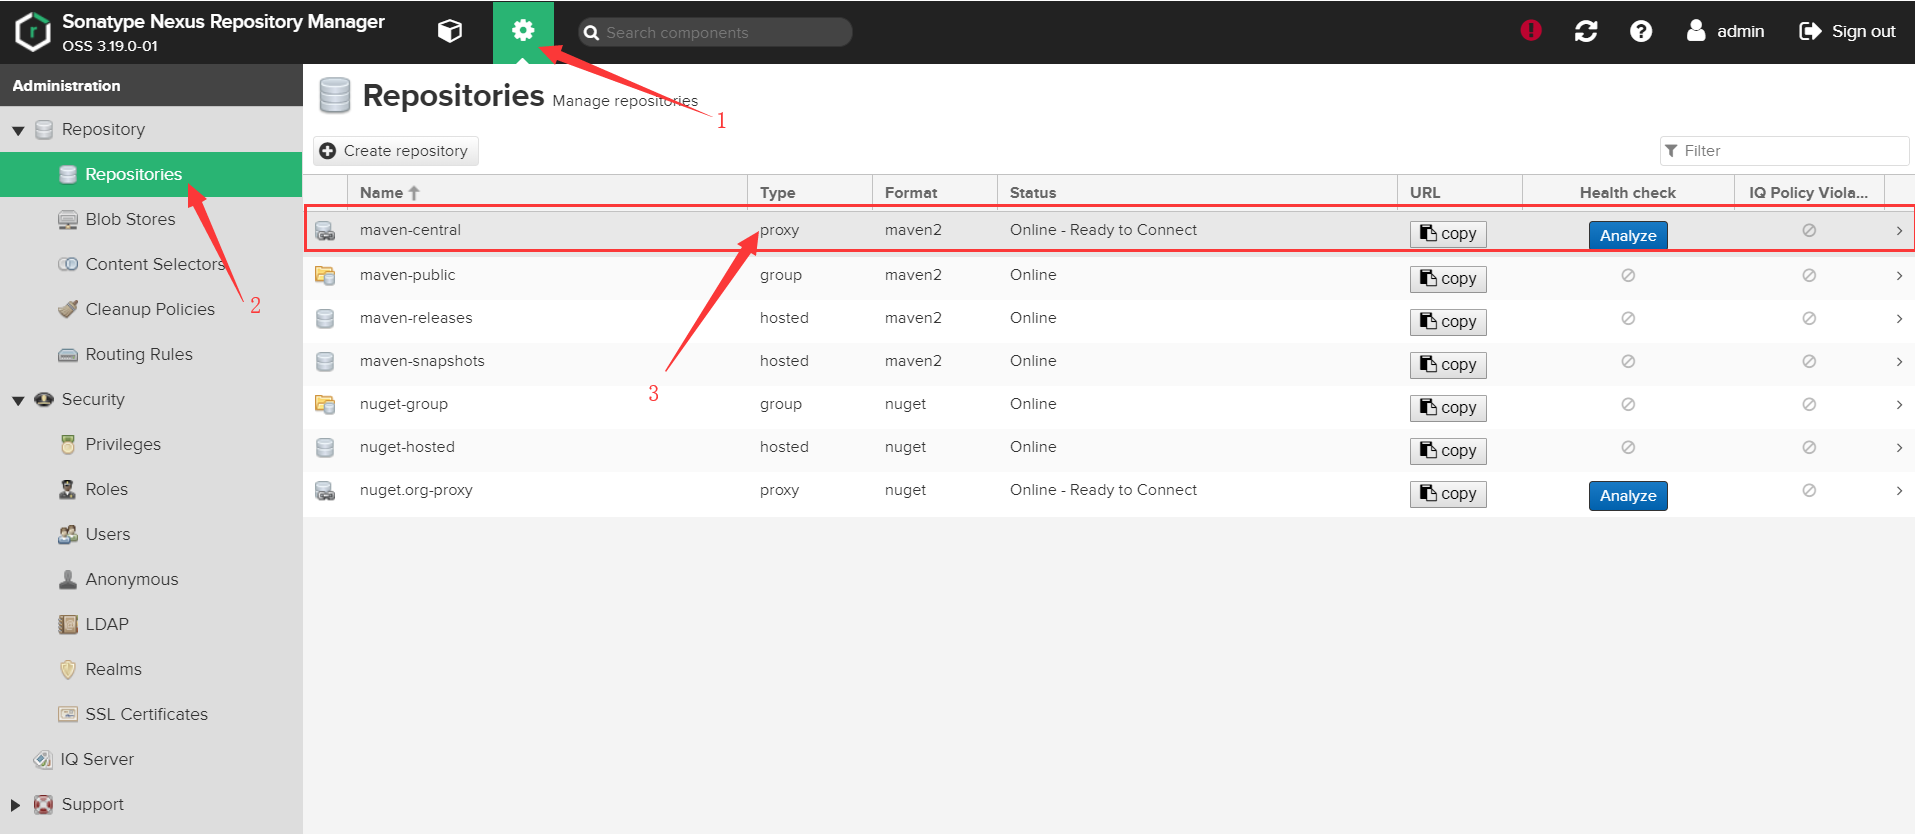Open the admin user account
1915x834 pixels.
[1726, 31]
